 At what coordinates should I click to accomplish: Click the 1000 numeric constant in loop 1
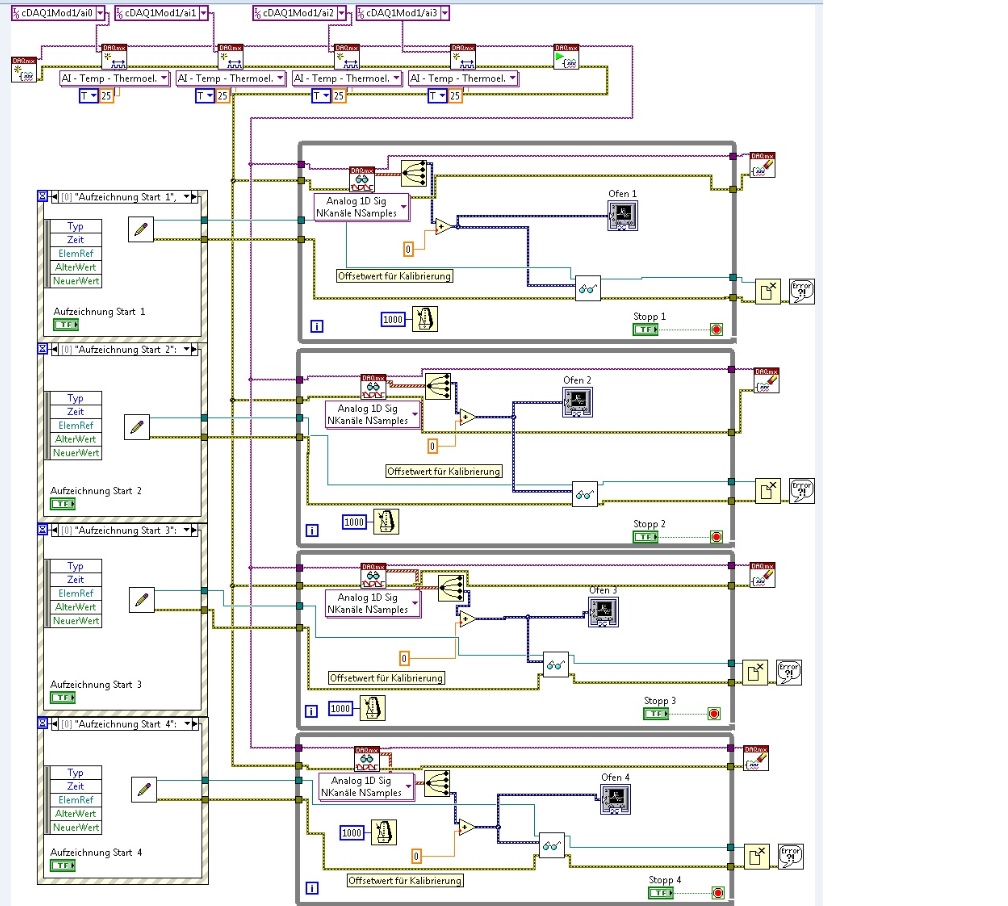(x=393, y=320)
